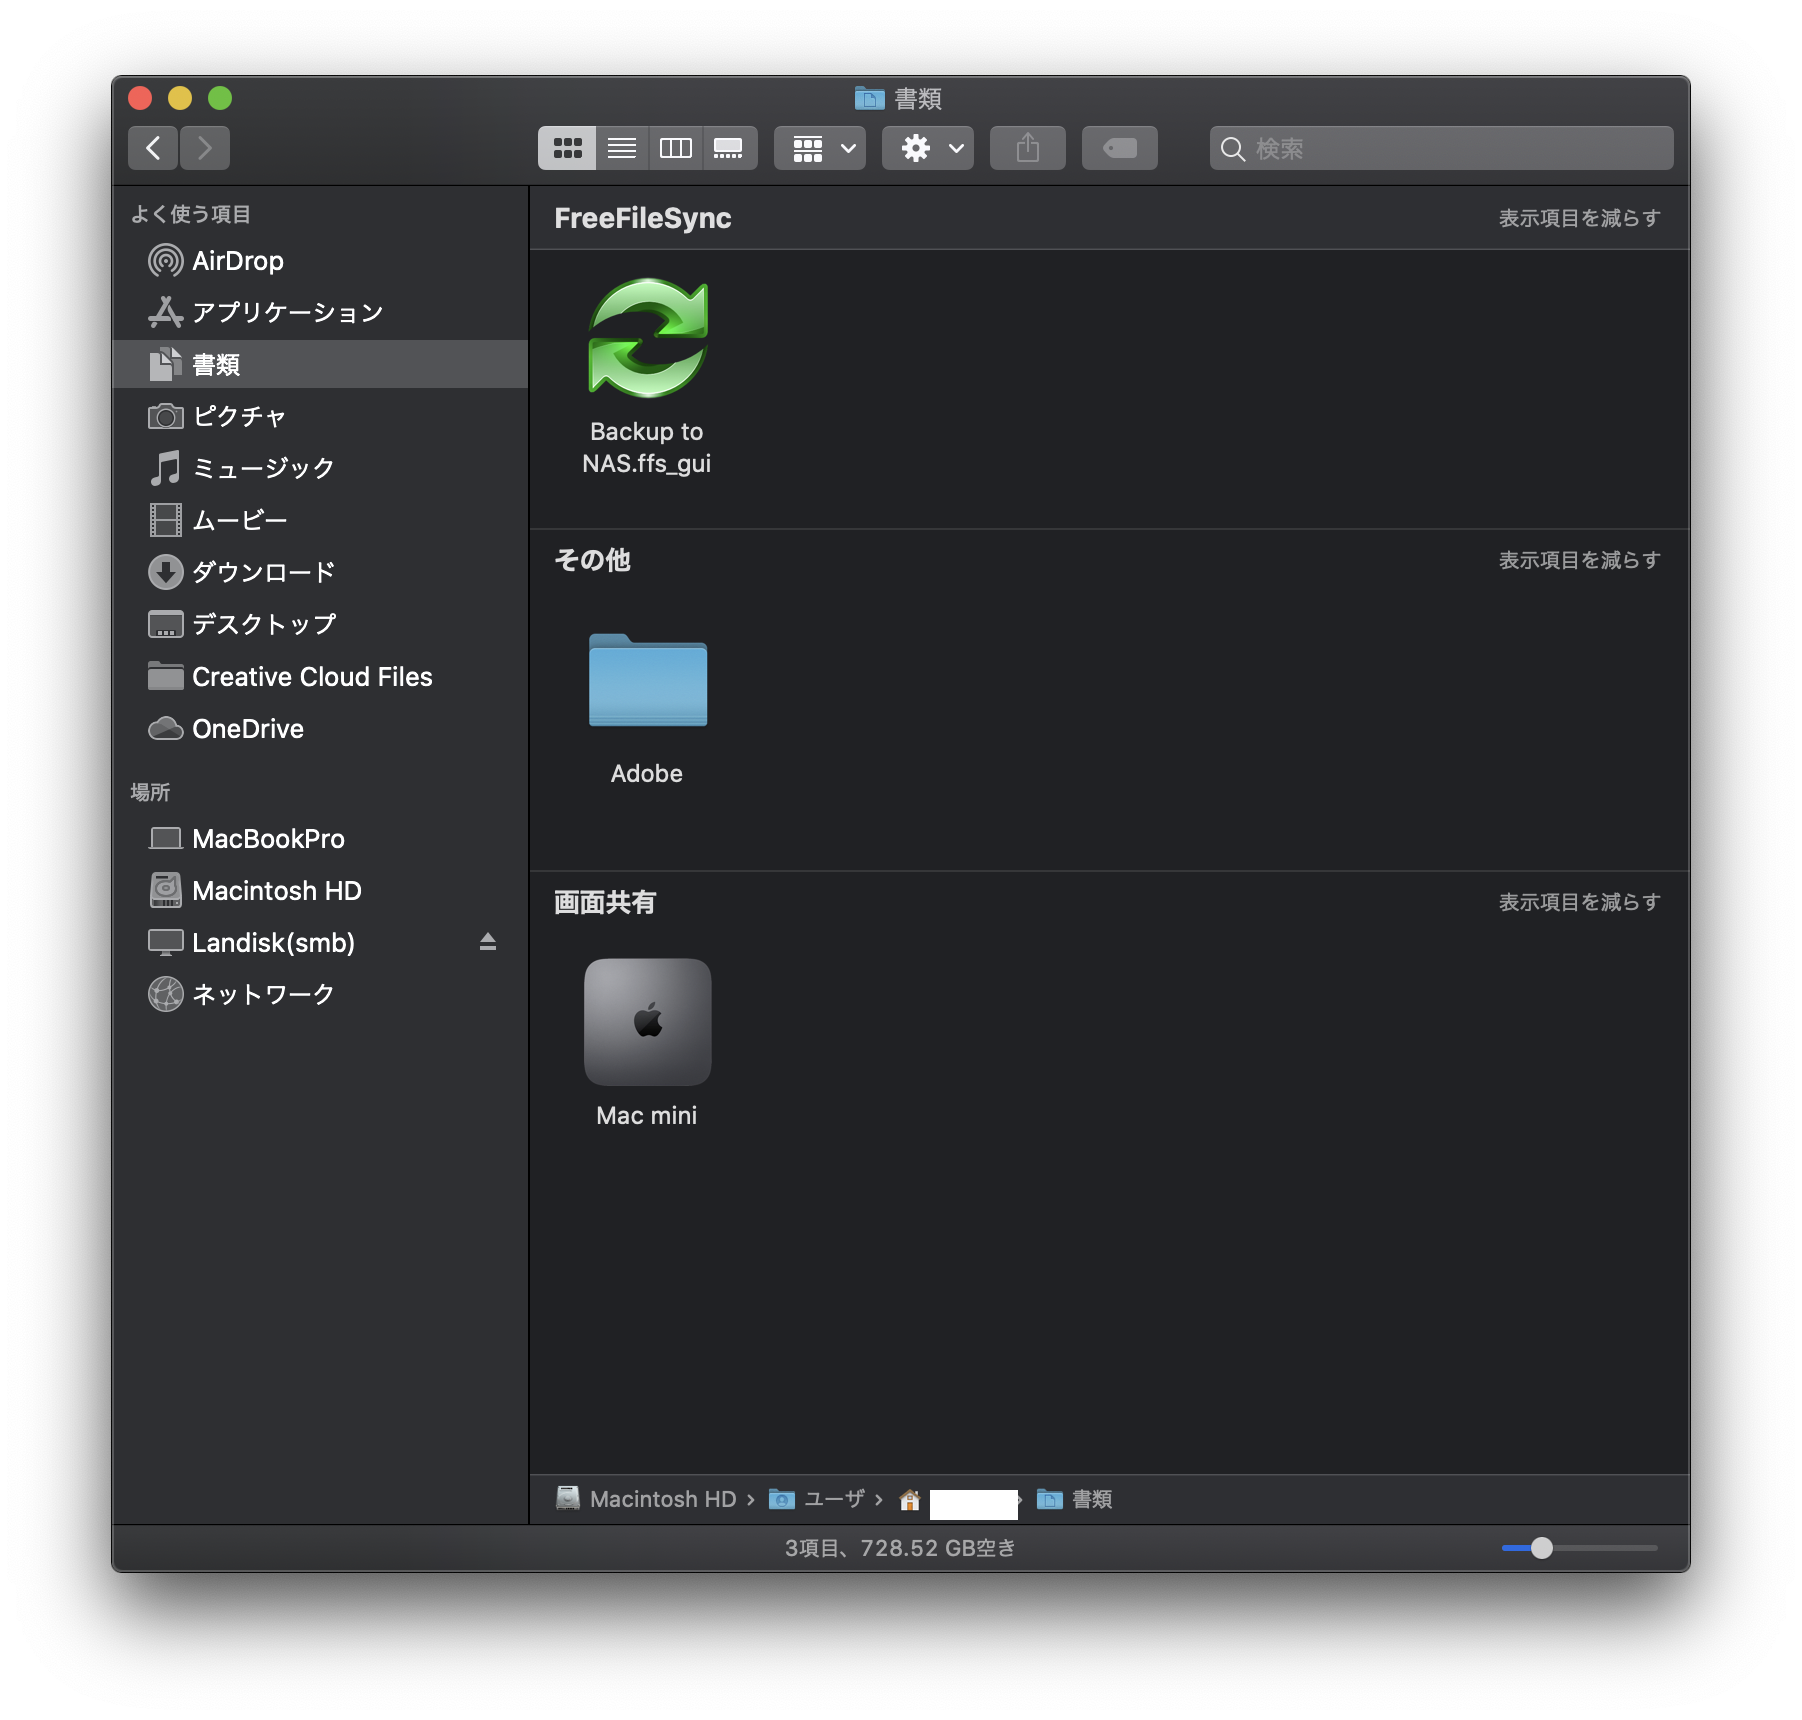
Task: Click the Edit Tags toolbar button
Action: (1120, 148)
